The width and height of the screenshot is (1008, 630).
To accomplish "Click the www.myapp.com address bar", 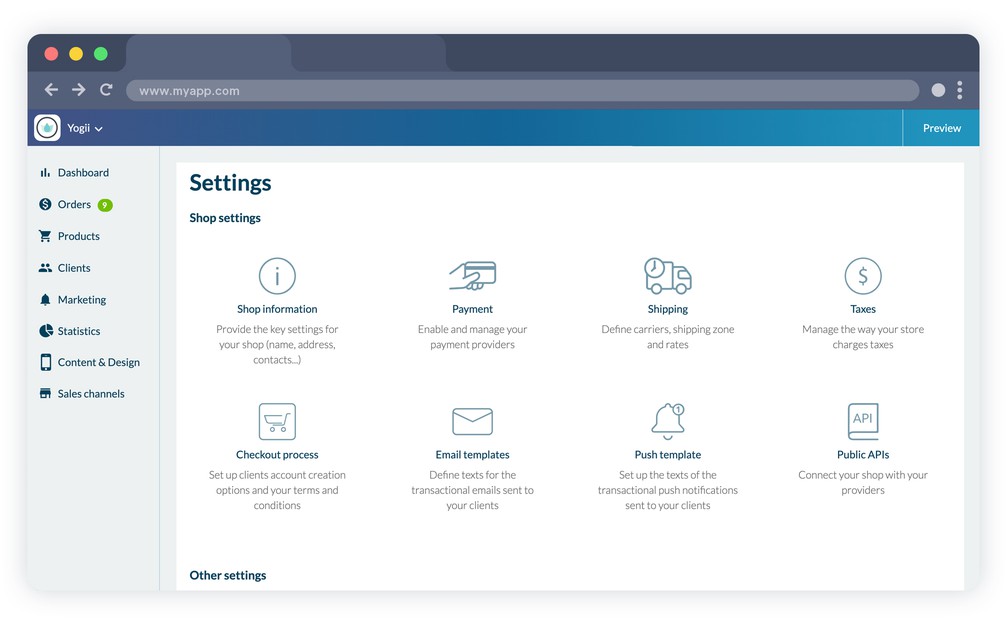I will coord(522,91).
